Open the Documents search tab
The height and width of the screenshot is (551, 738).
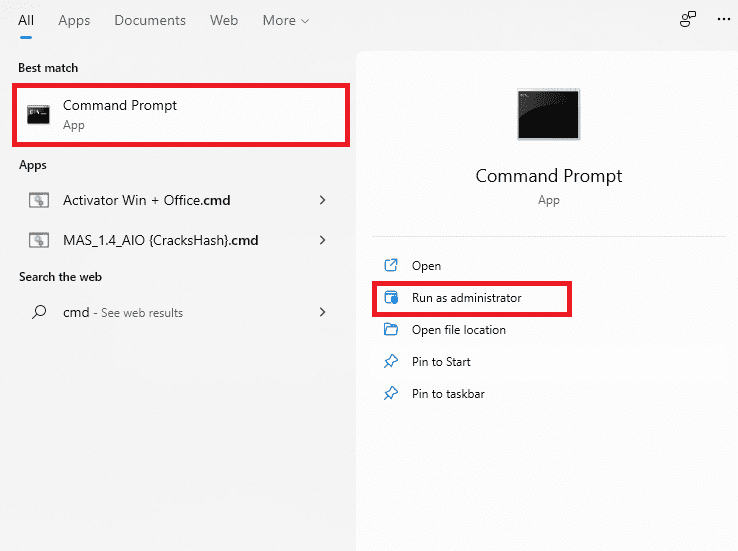150,20
